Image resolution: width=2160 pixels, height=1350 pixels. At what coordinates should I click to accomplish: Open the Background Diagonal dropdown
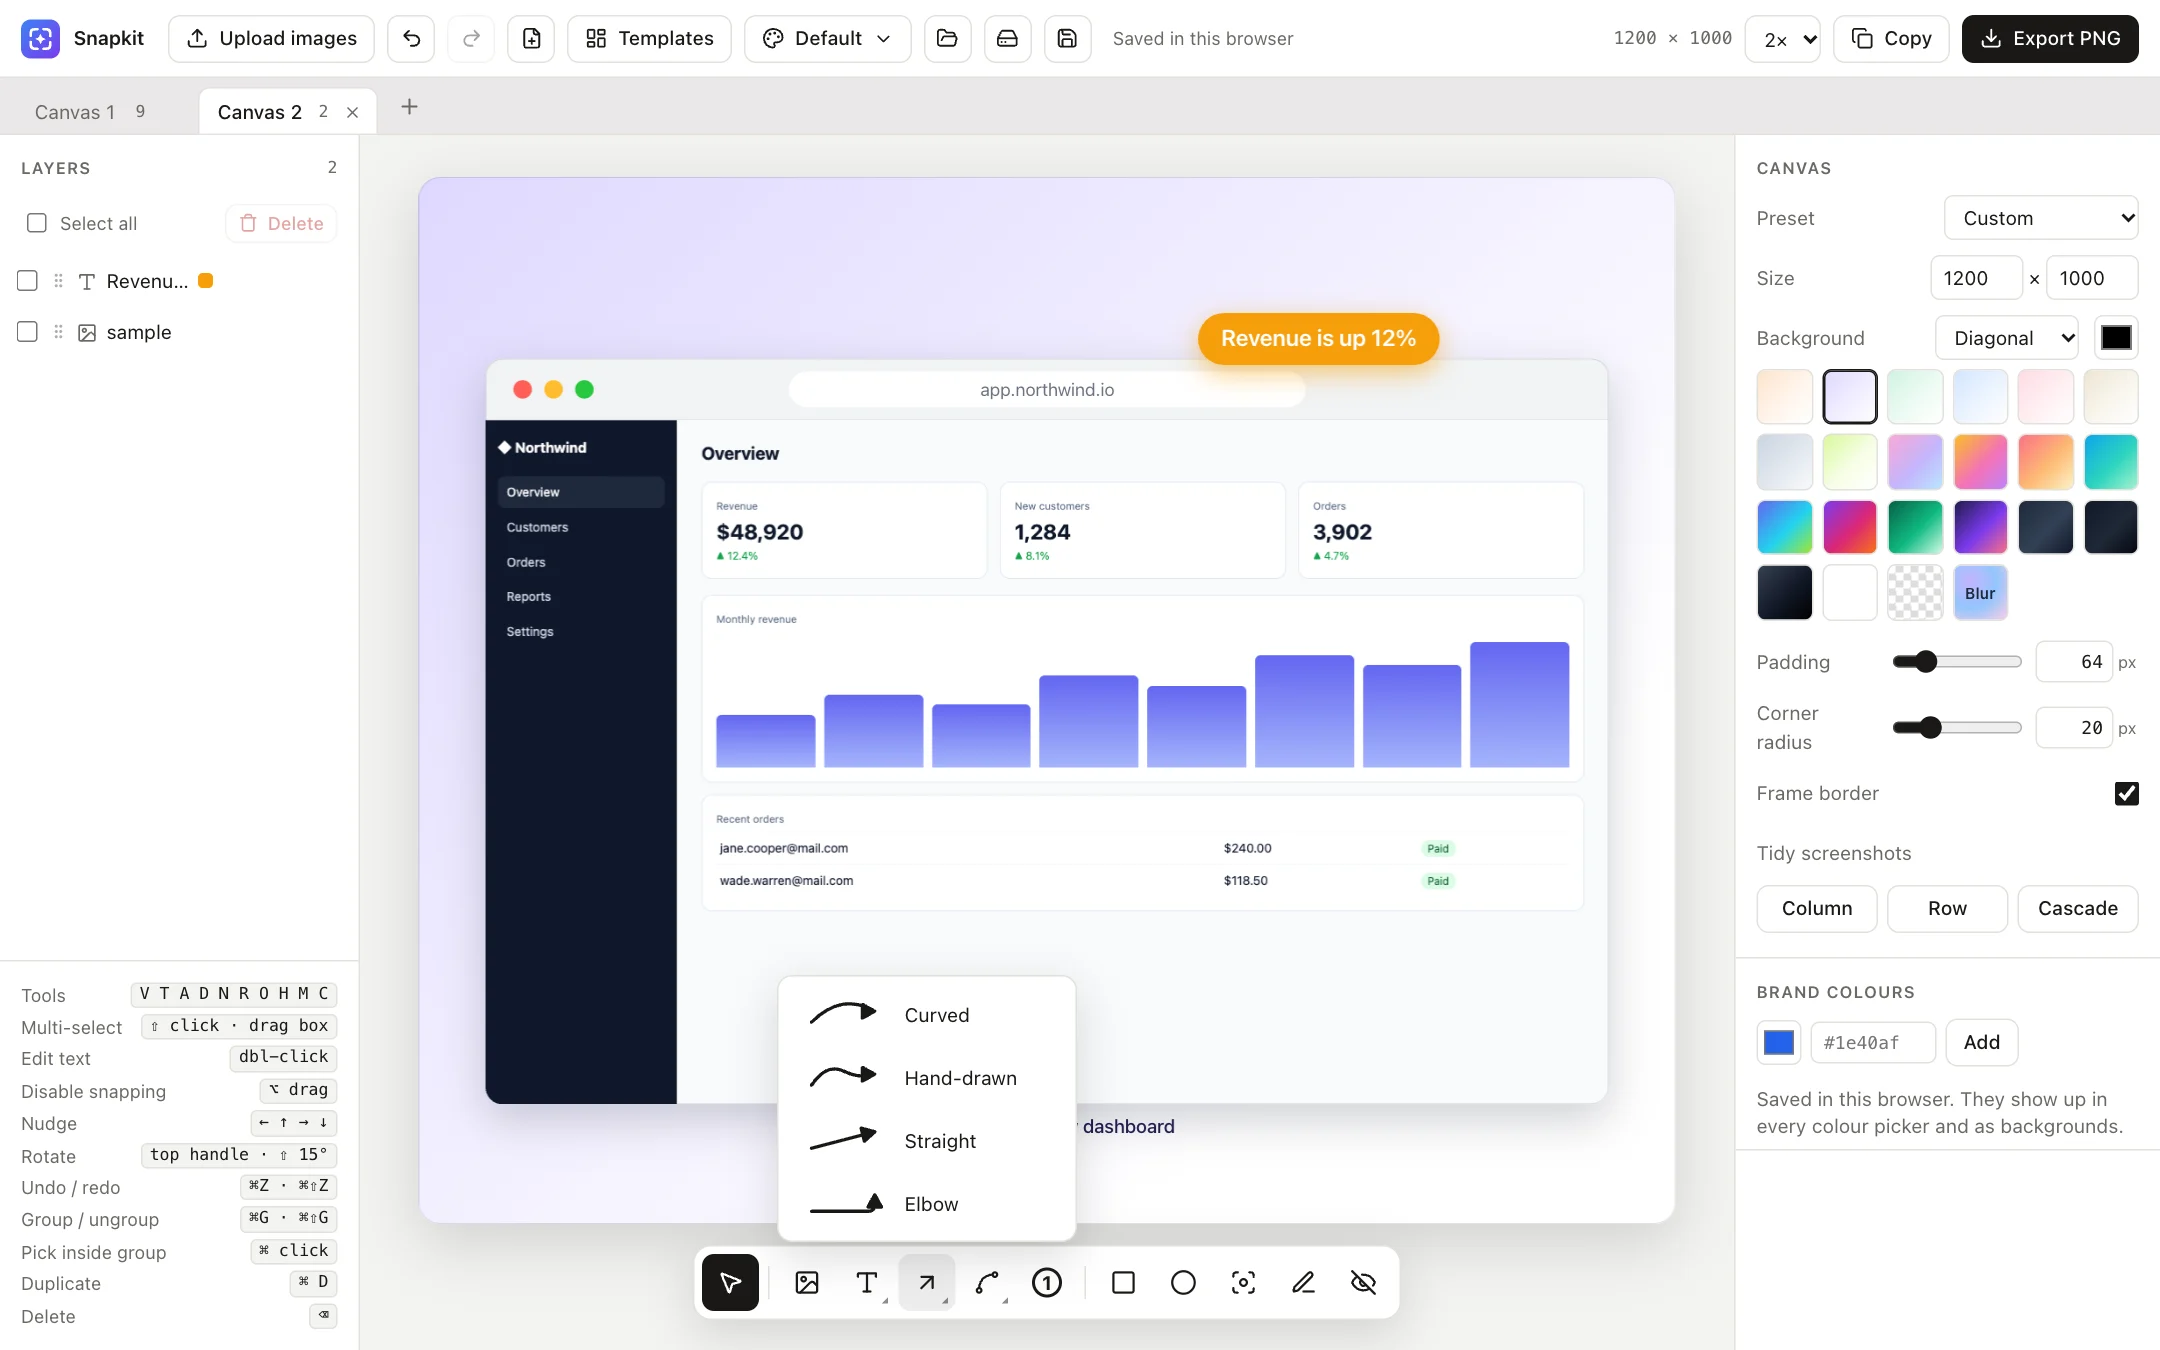click(2007, 338)
